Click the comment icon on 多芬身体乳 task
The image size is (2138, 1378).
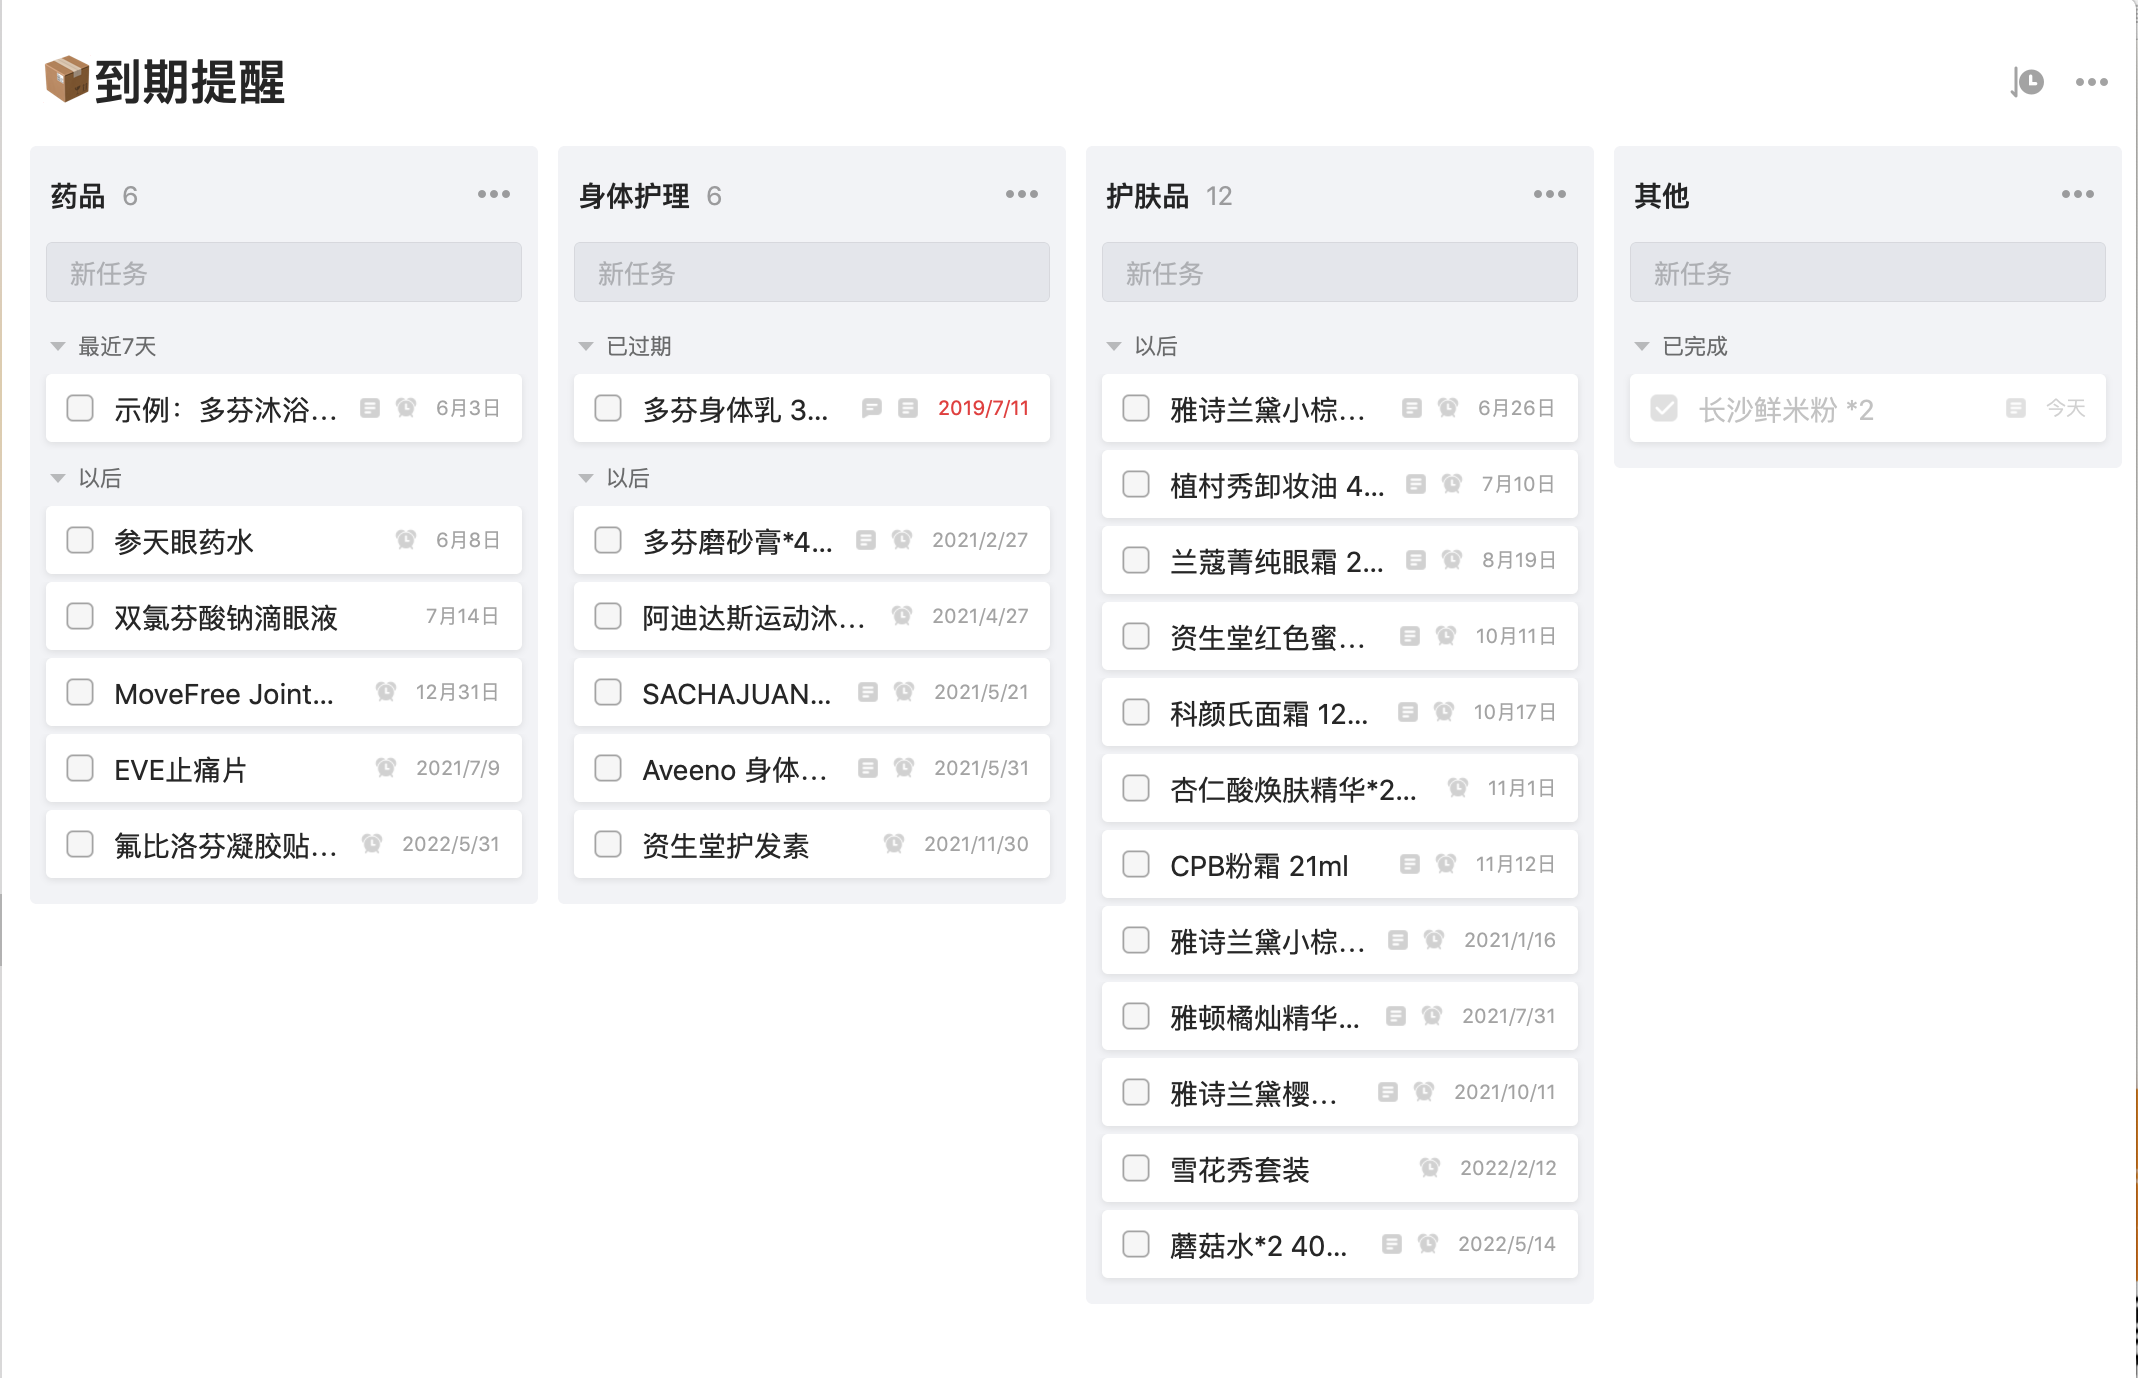[872, 408]
